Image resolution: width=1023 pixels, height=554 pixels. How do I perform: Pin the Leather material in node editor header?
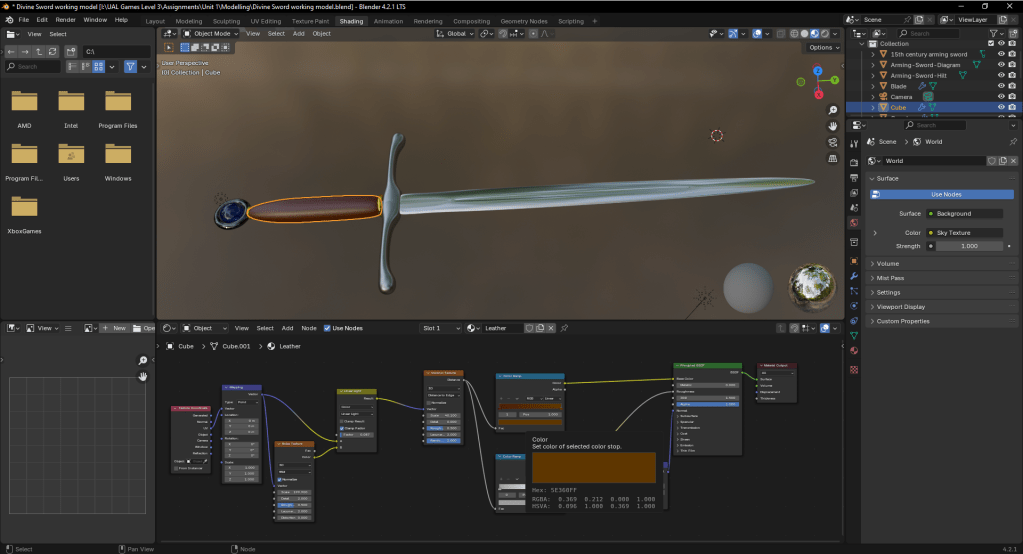[x=564, y=328]
